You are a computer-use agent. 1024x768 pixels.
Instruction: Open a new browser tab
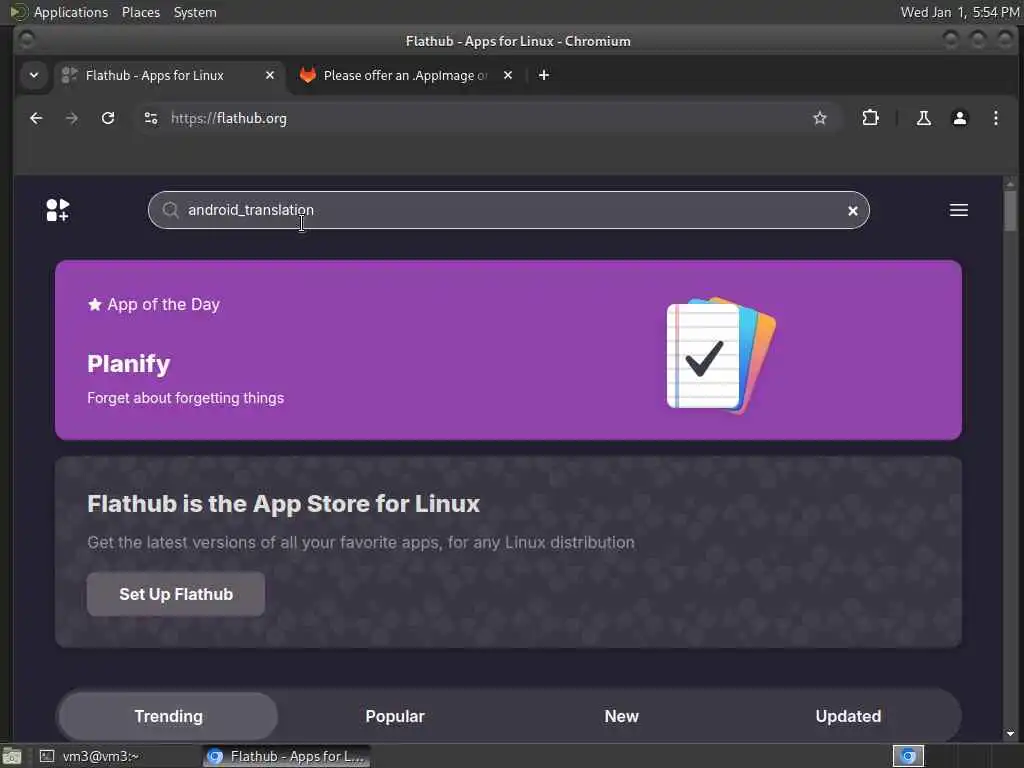point(543,75)
